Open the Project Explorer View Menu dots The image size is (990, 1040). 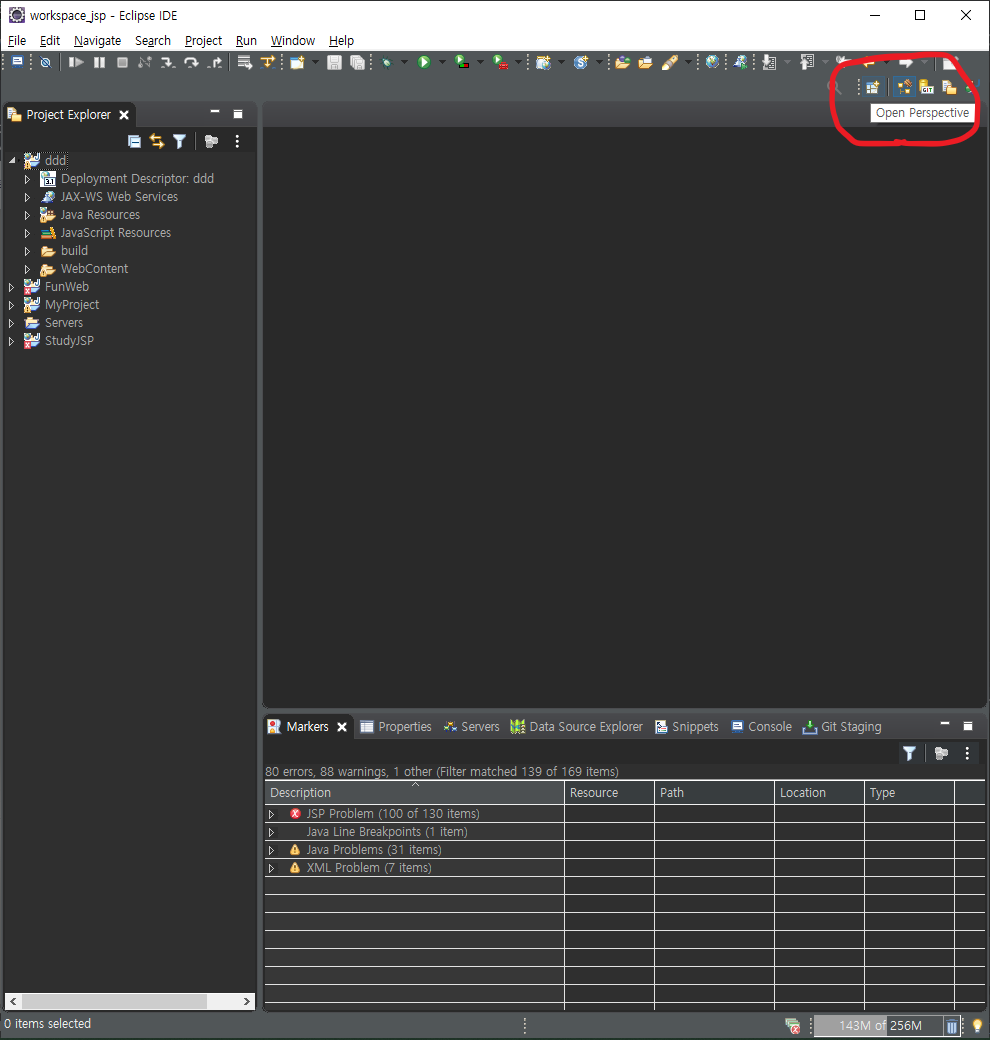tap(237, 141)
